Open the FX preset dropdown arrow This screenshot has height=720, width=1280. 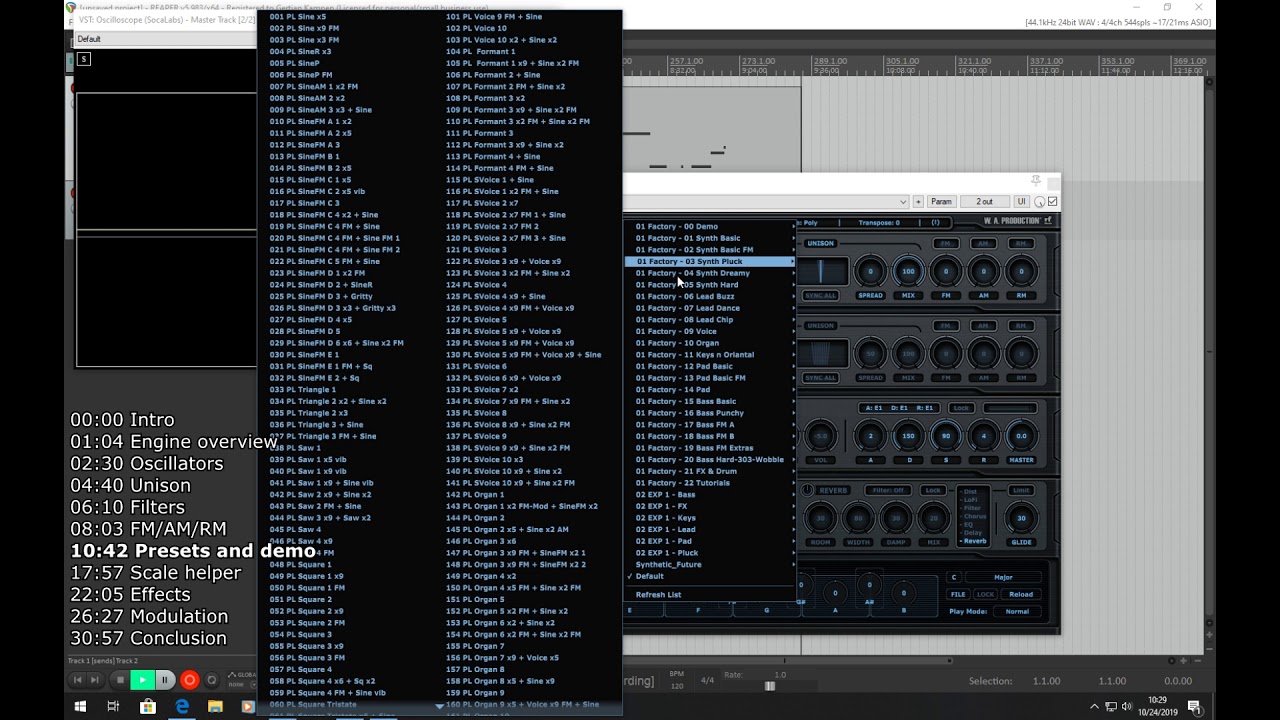(903, 202)
